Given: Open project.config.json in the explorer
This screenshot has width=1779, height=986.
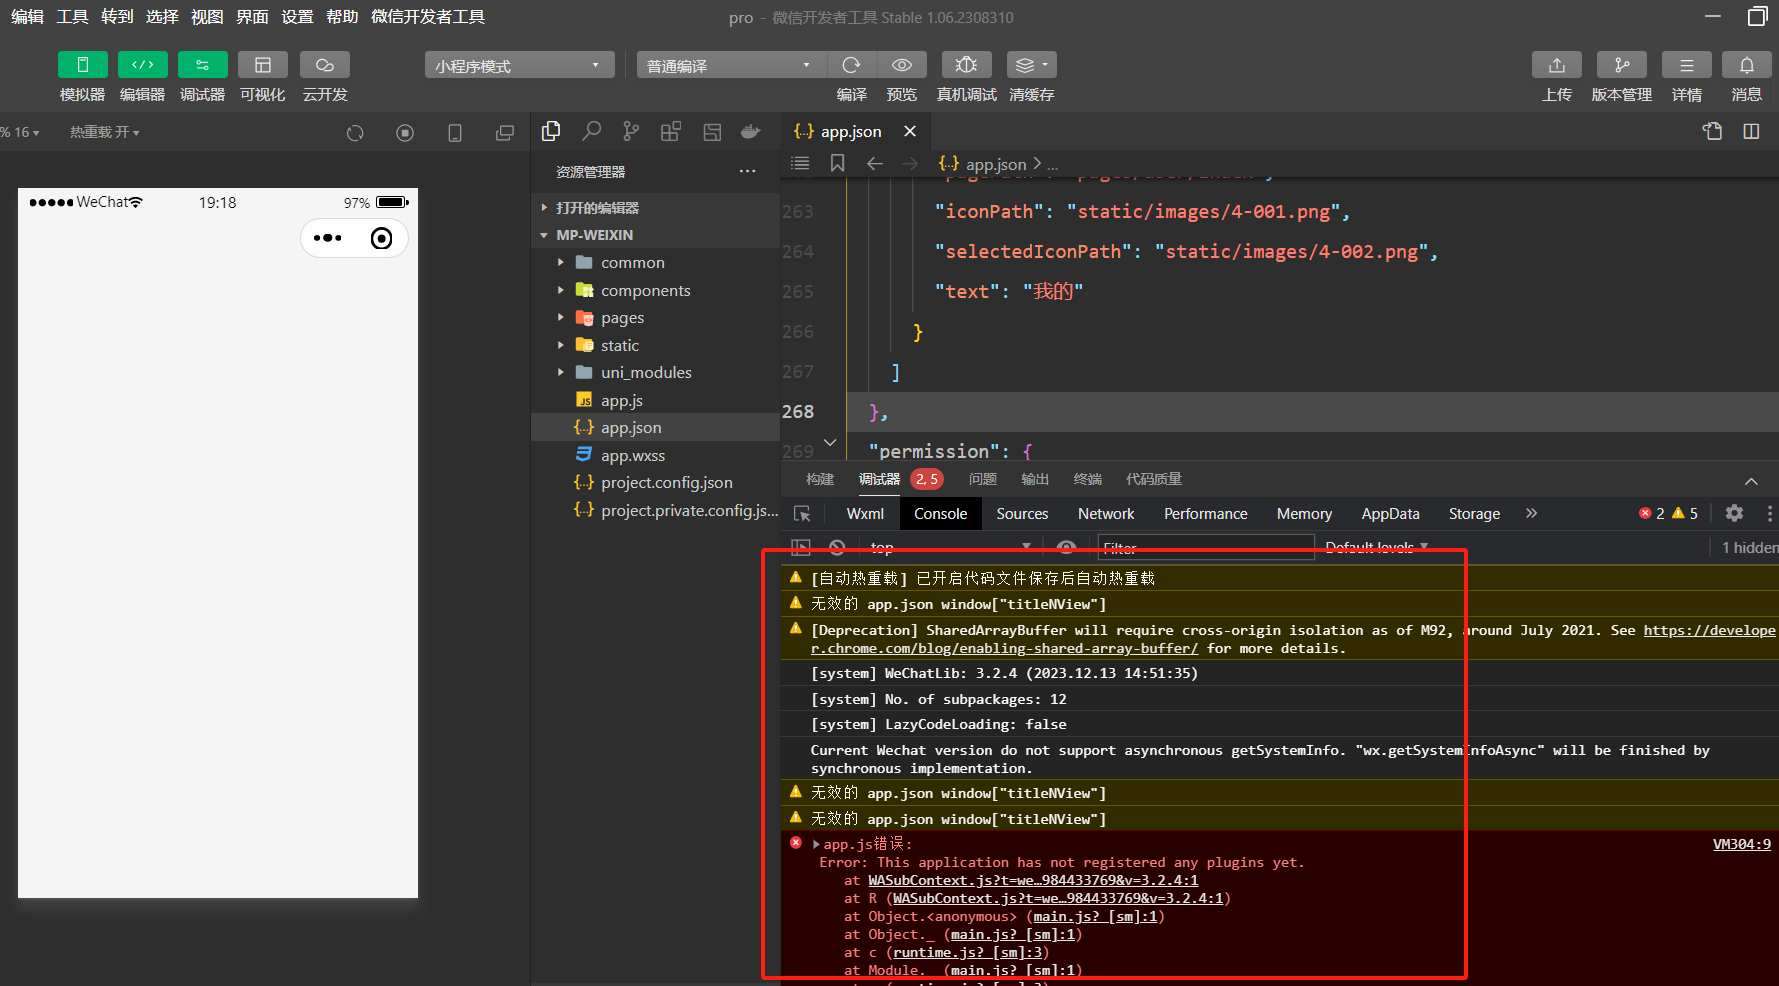Looking at the screenshot, I should coord(666,482).
